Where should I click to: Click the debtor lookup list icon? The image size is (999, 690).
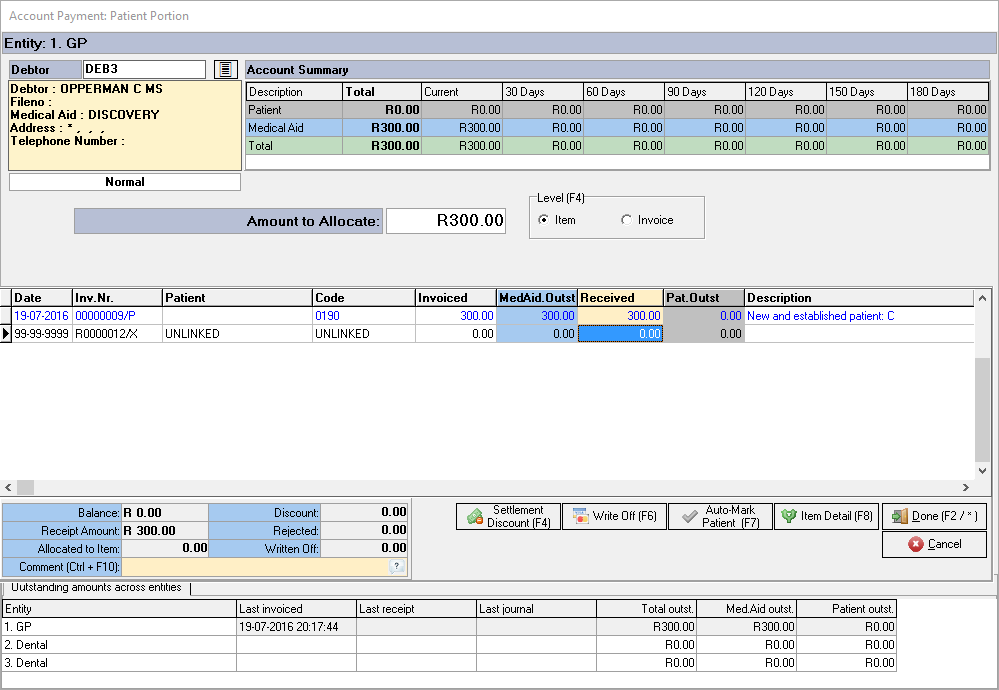click(226, 69)
